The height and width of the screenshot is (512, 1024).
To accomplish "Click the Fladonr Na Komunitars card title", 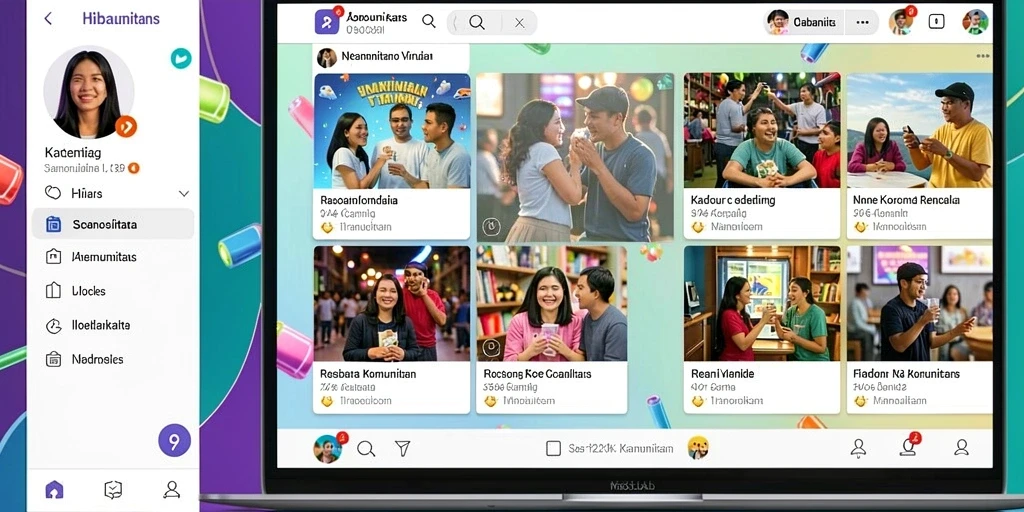I will pyautogui.click(x=906, y=374).
